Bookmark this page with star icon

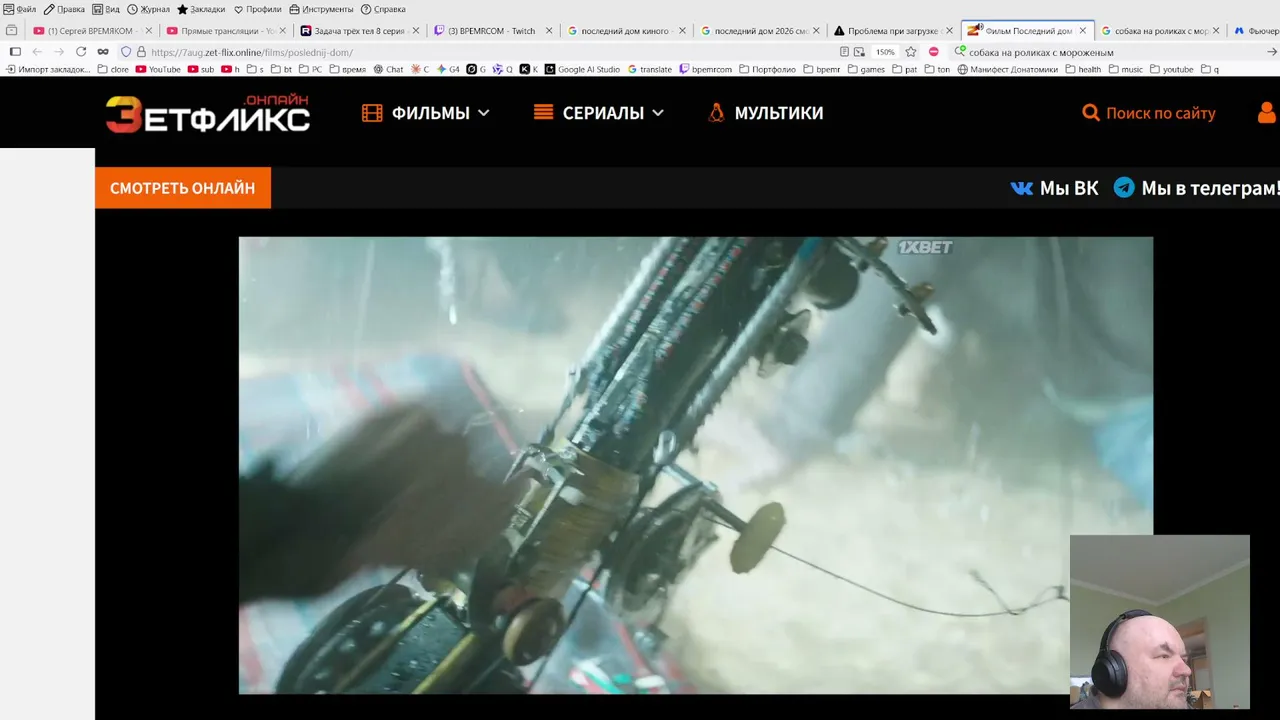[x=911, y=52]
